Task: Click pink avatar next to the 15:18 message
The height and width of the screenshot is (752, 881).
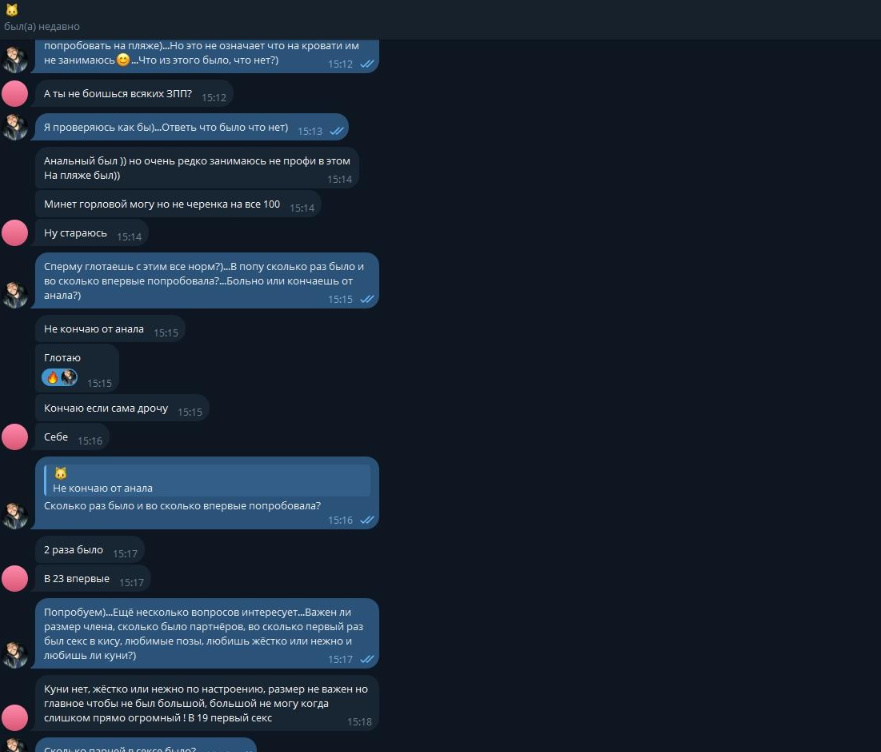Action: 15,718
